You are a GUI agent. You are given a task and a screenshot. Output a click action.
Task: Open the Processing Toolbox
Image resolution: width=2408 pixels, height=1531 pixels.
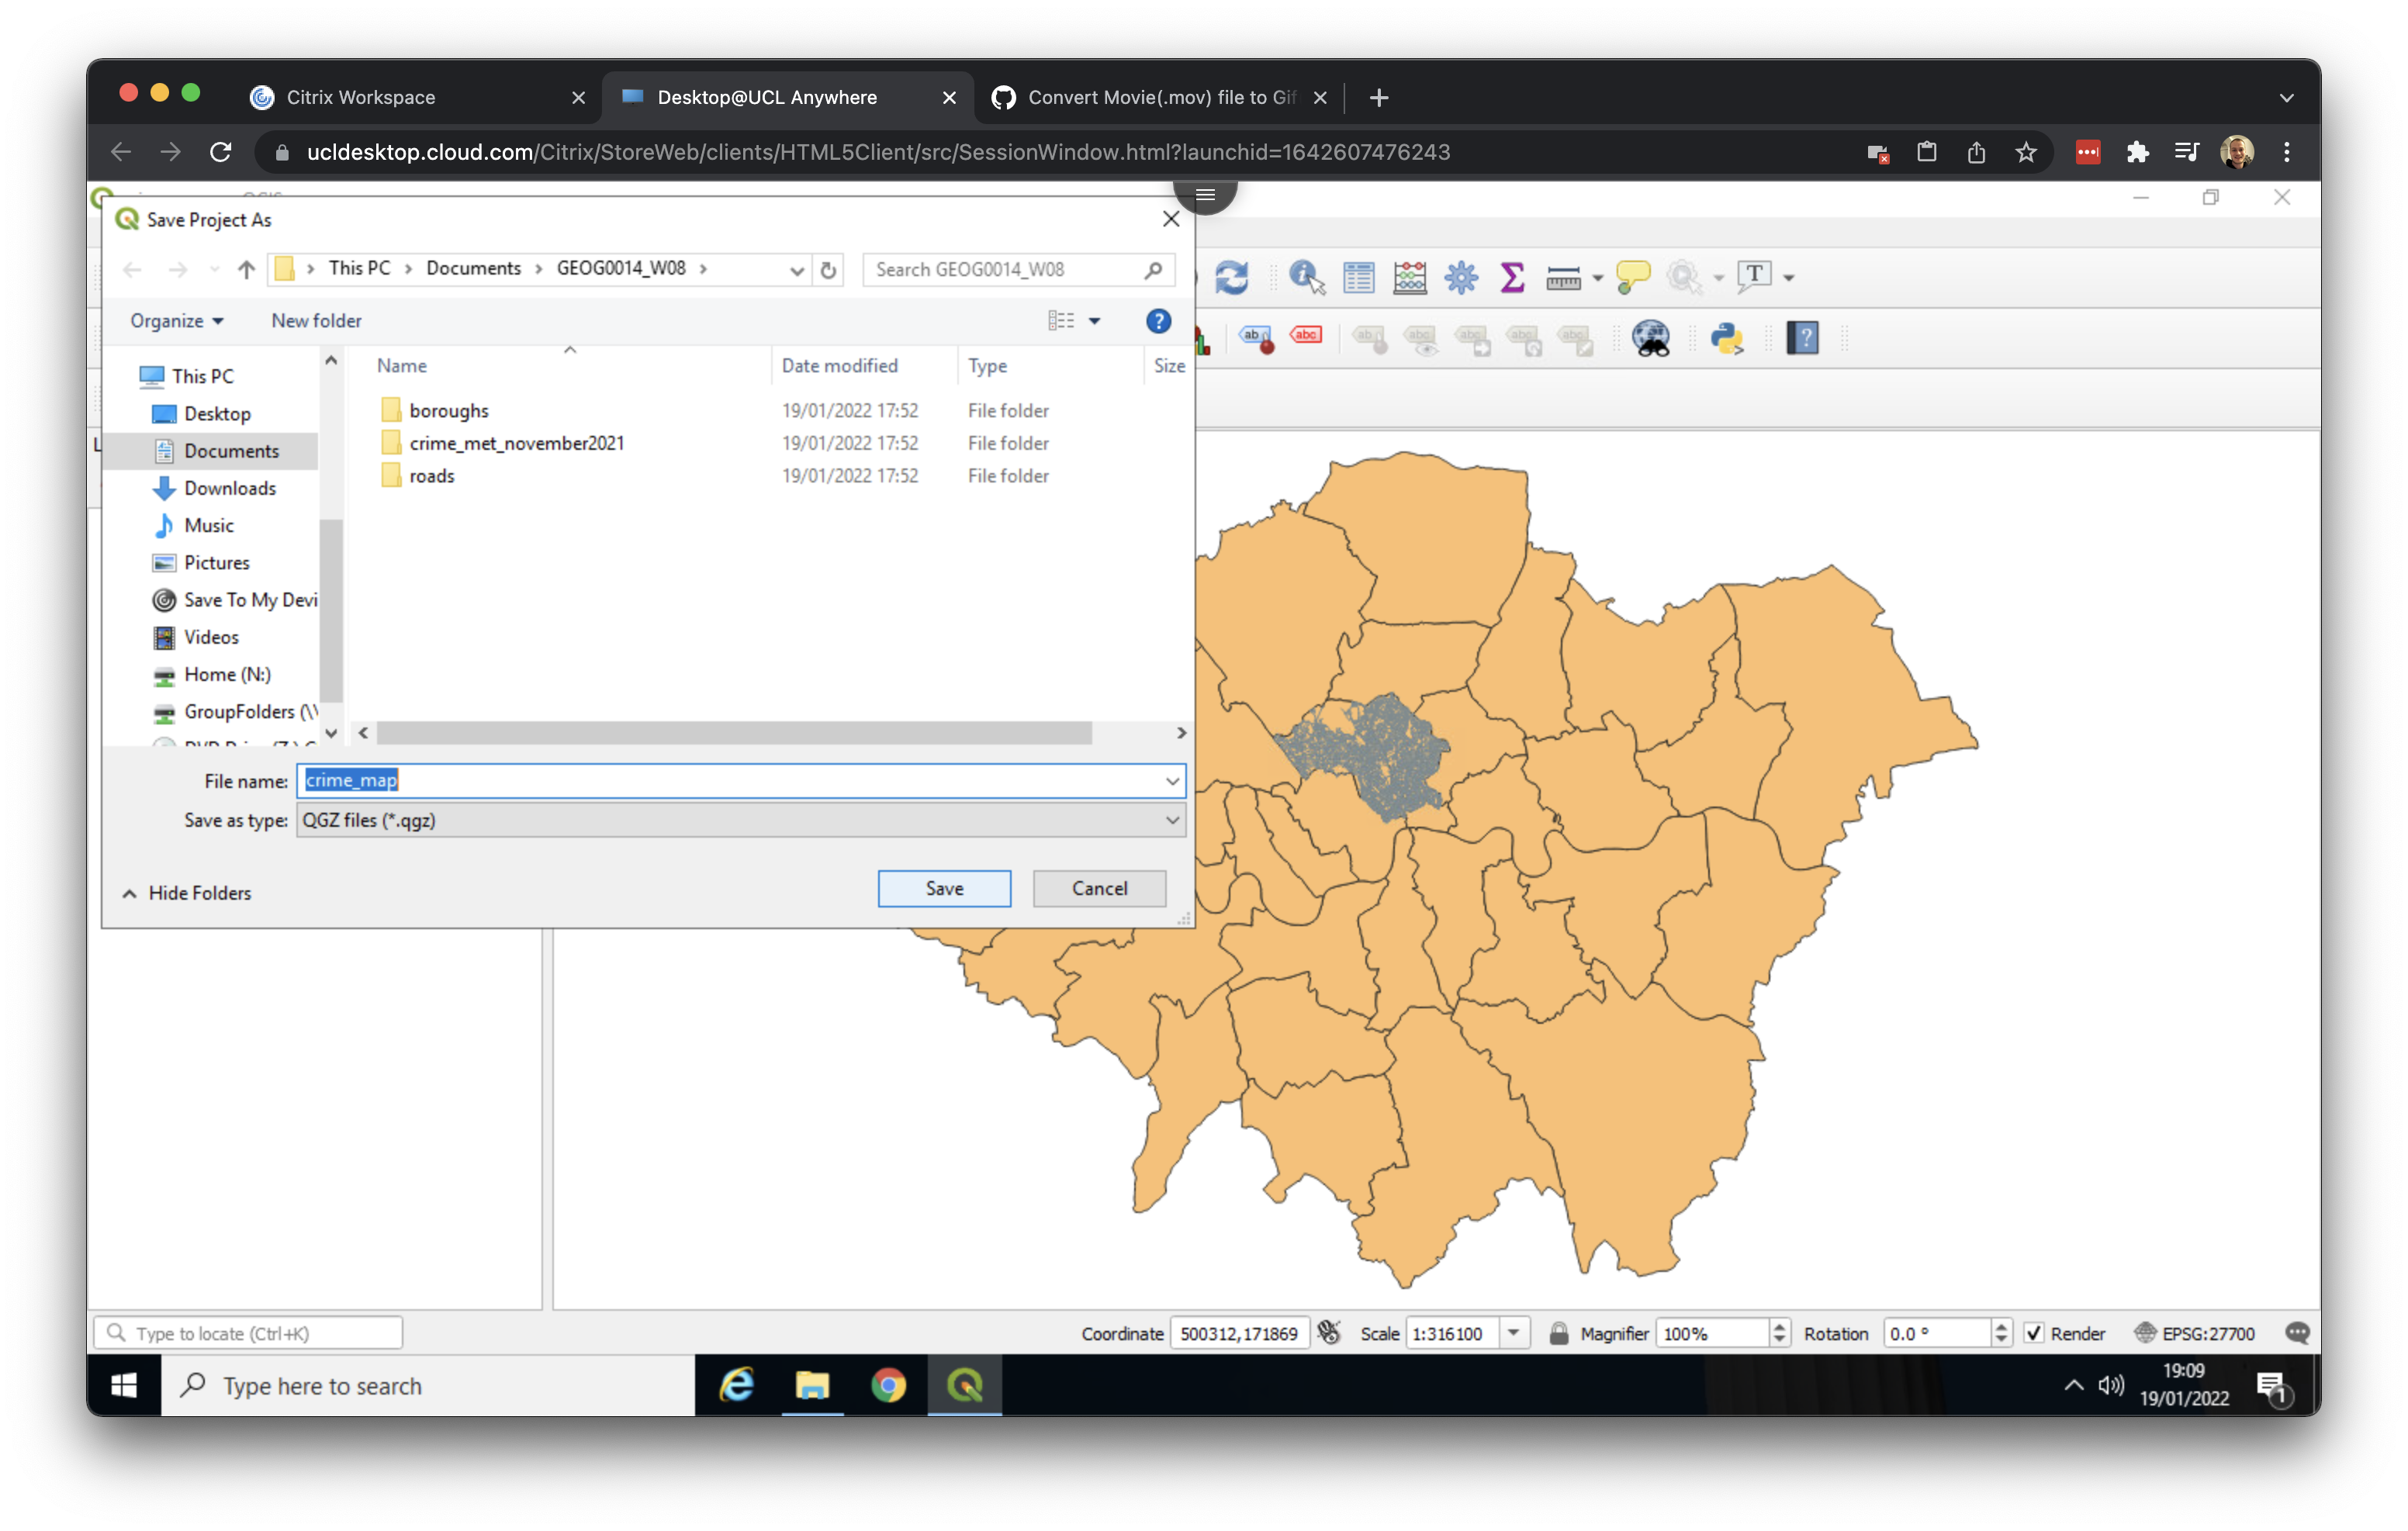1461,278
